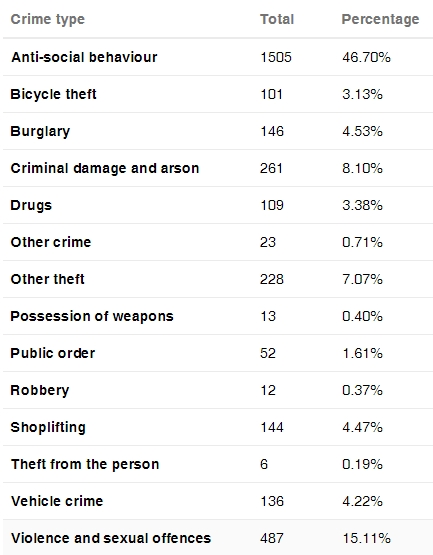Click the Total column header
This screenshot has height=555, width=433.
(x=277, y=19)
